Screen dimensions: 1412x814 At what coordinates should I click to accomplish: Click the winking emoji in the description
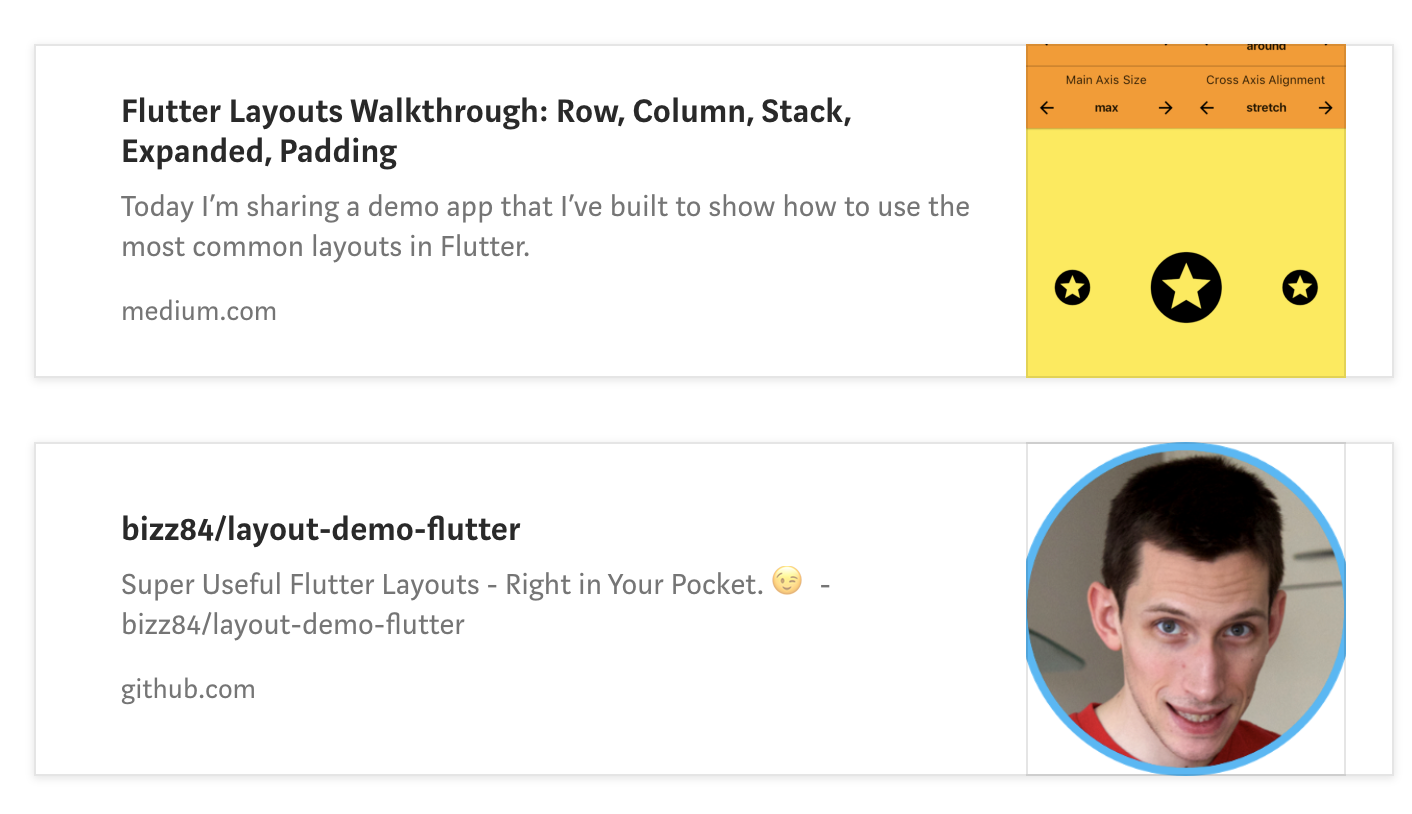(x=788, y=582)
